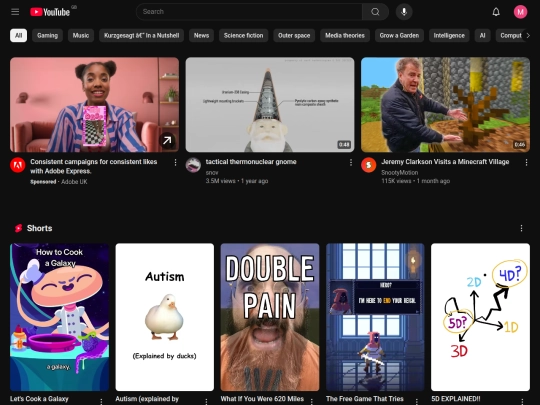The height and width of the screenshot is (405, 540).
Task: Select the Intelligence chip
Action: pyautogui.click(x=449, y=35)
